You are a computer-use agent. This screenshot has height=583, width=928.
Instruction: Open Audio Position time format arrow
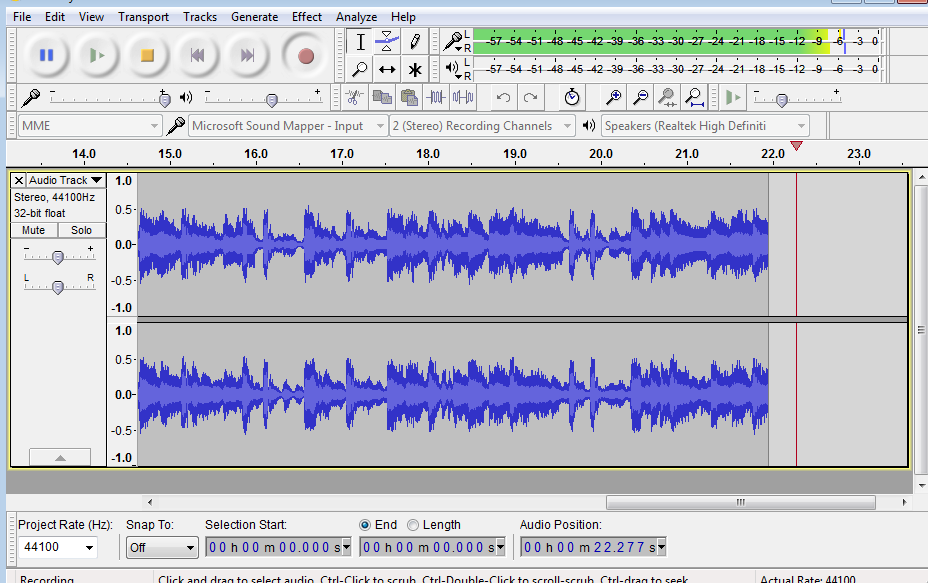point(662,547)
